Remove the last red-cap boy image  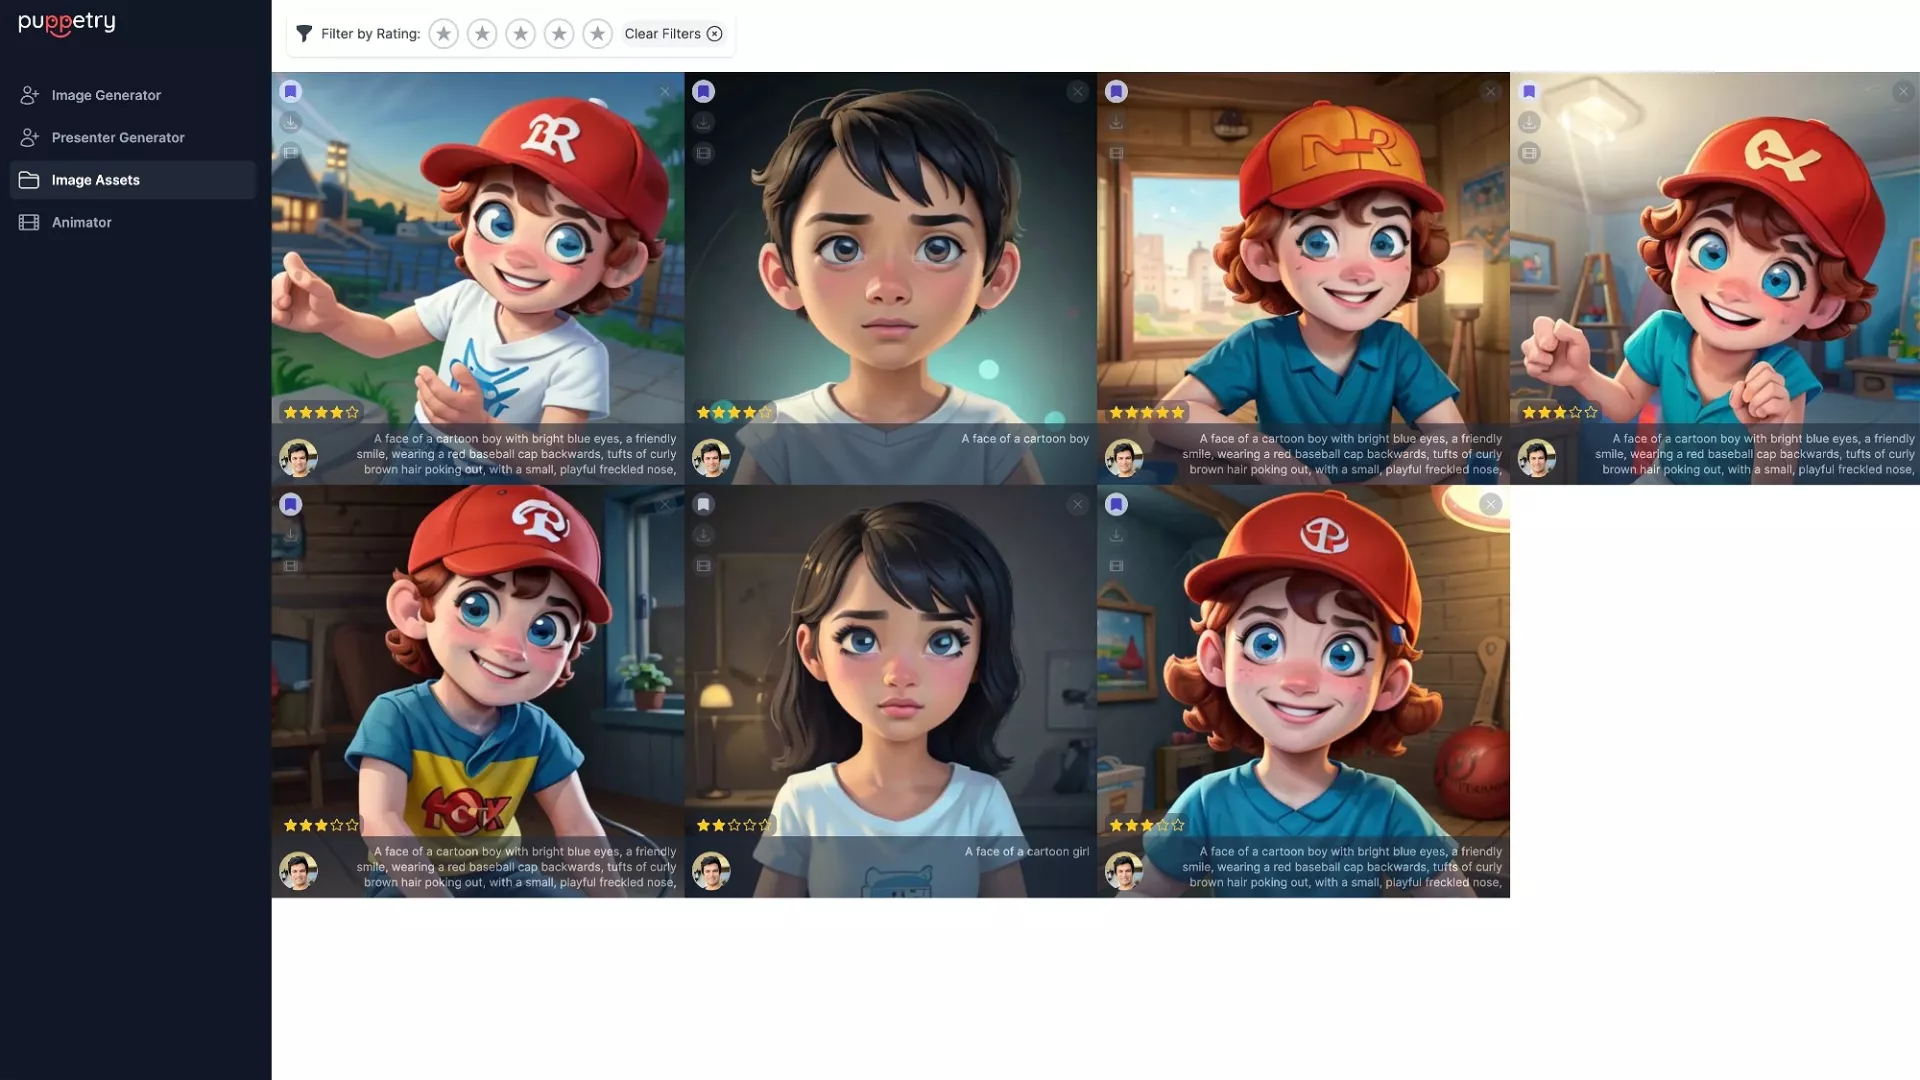(1490, 505)
